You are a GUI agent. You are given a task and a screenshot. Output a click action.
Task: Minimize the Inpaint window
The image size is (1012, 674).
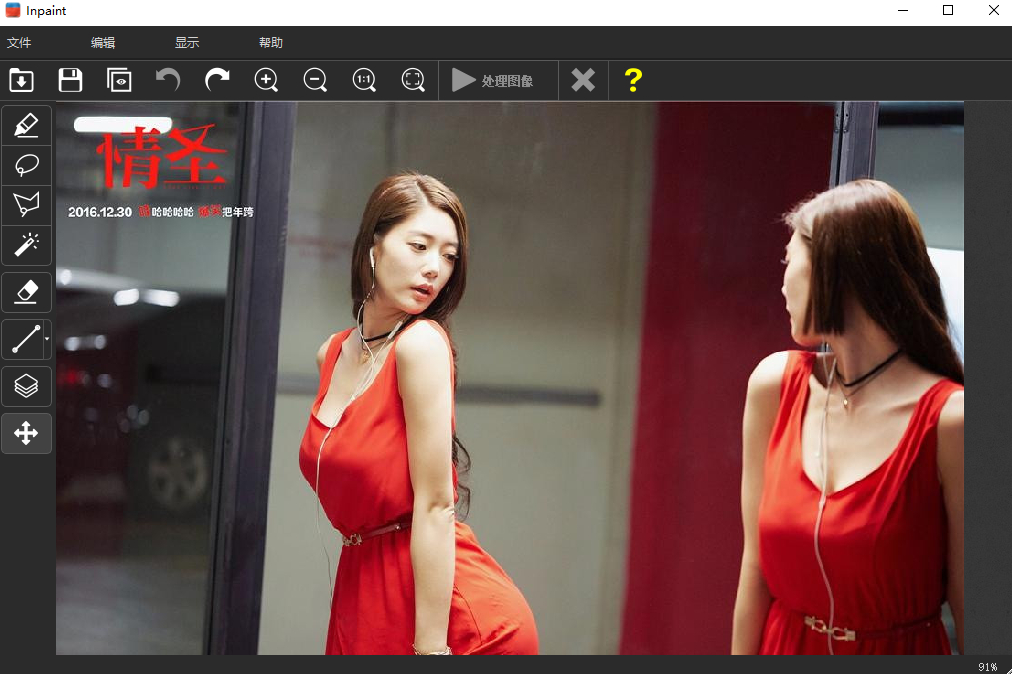point(903,11)
